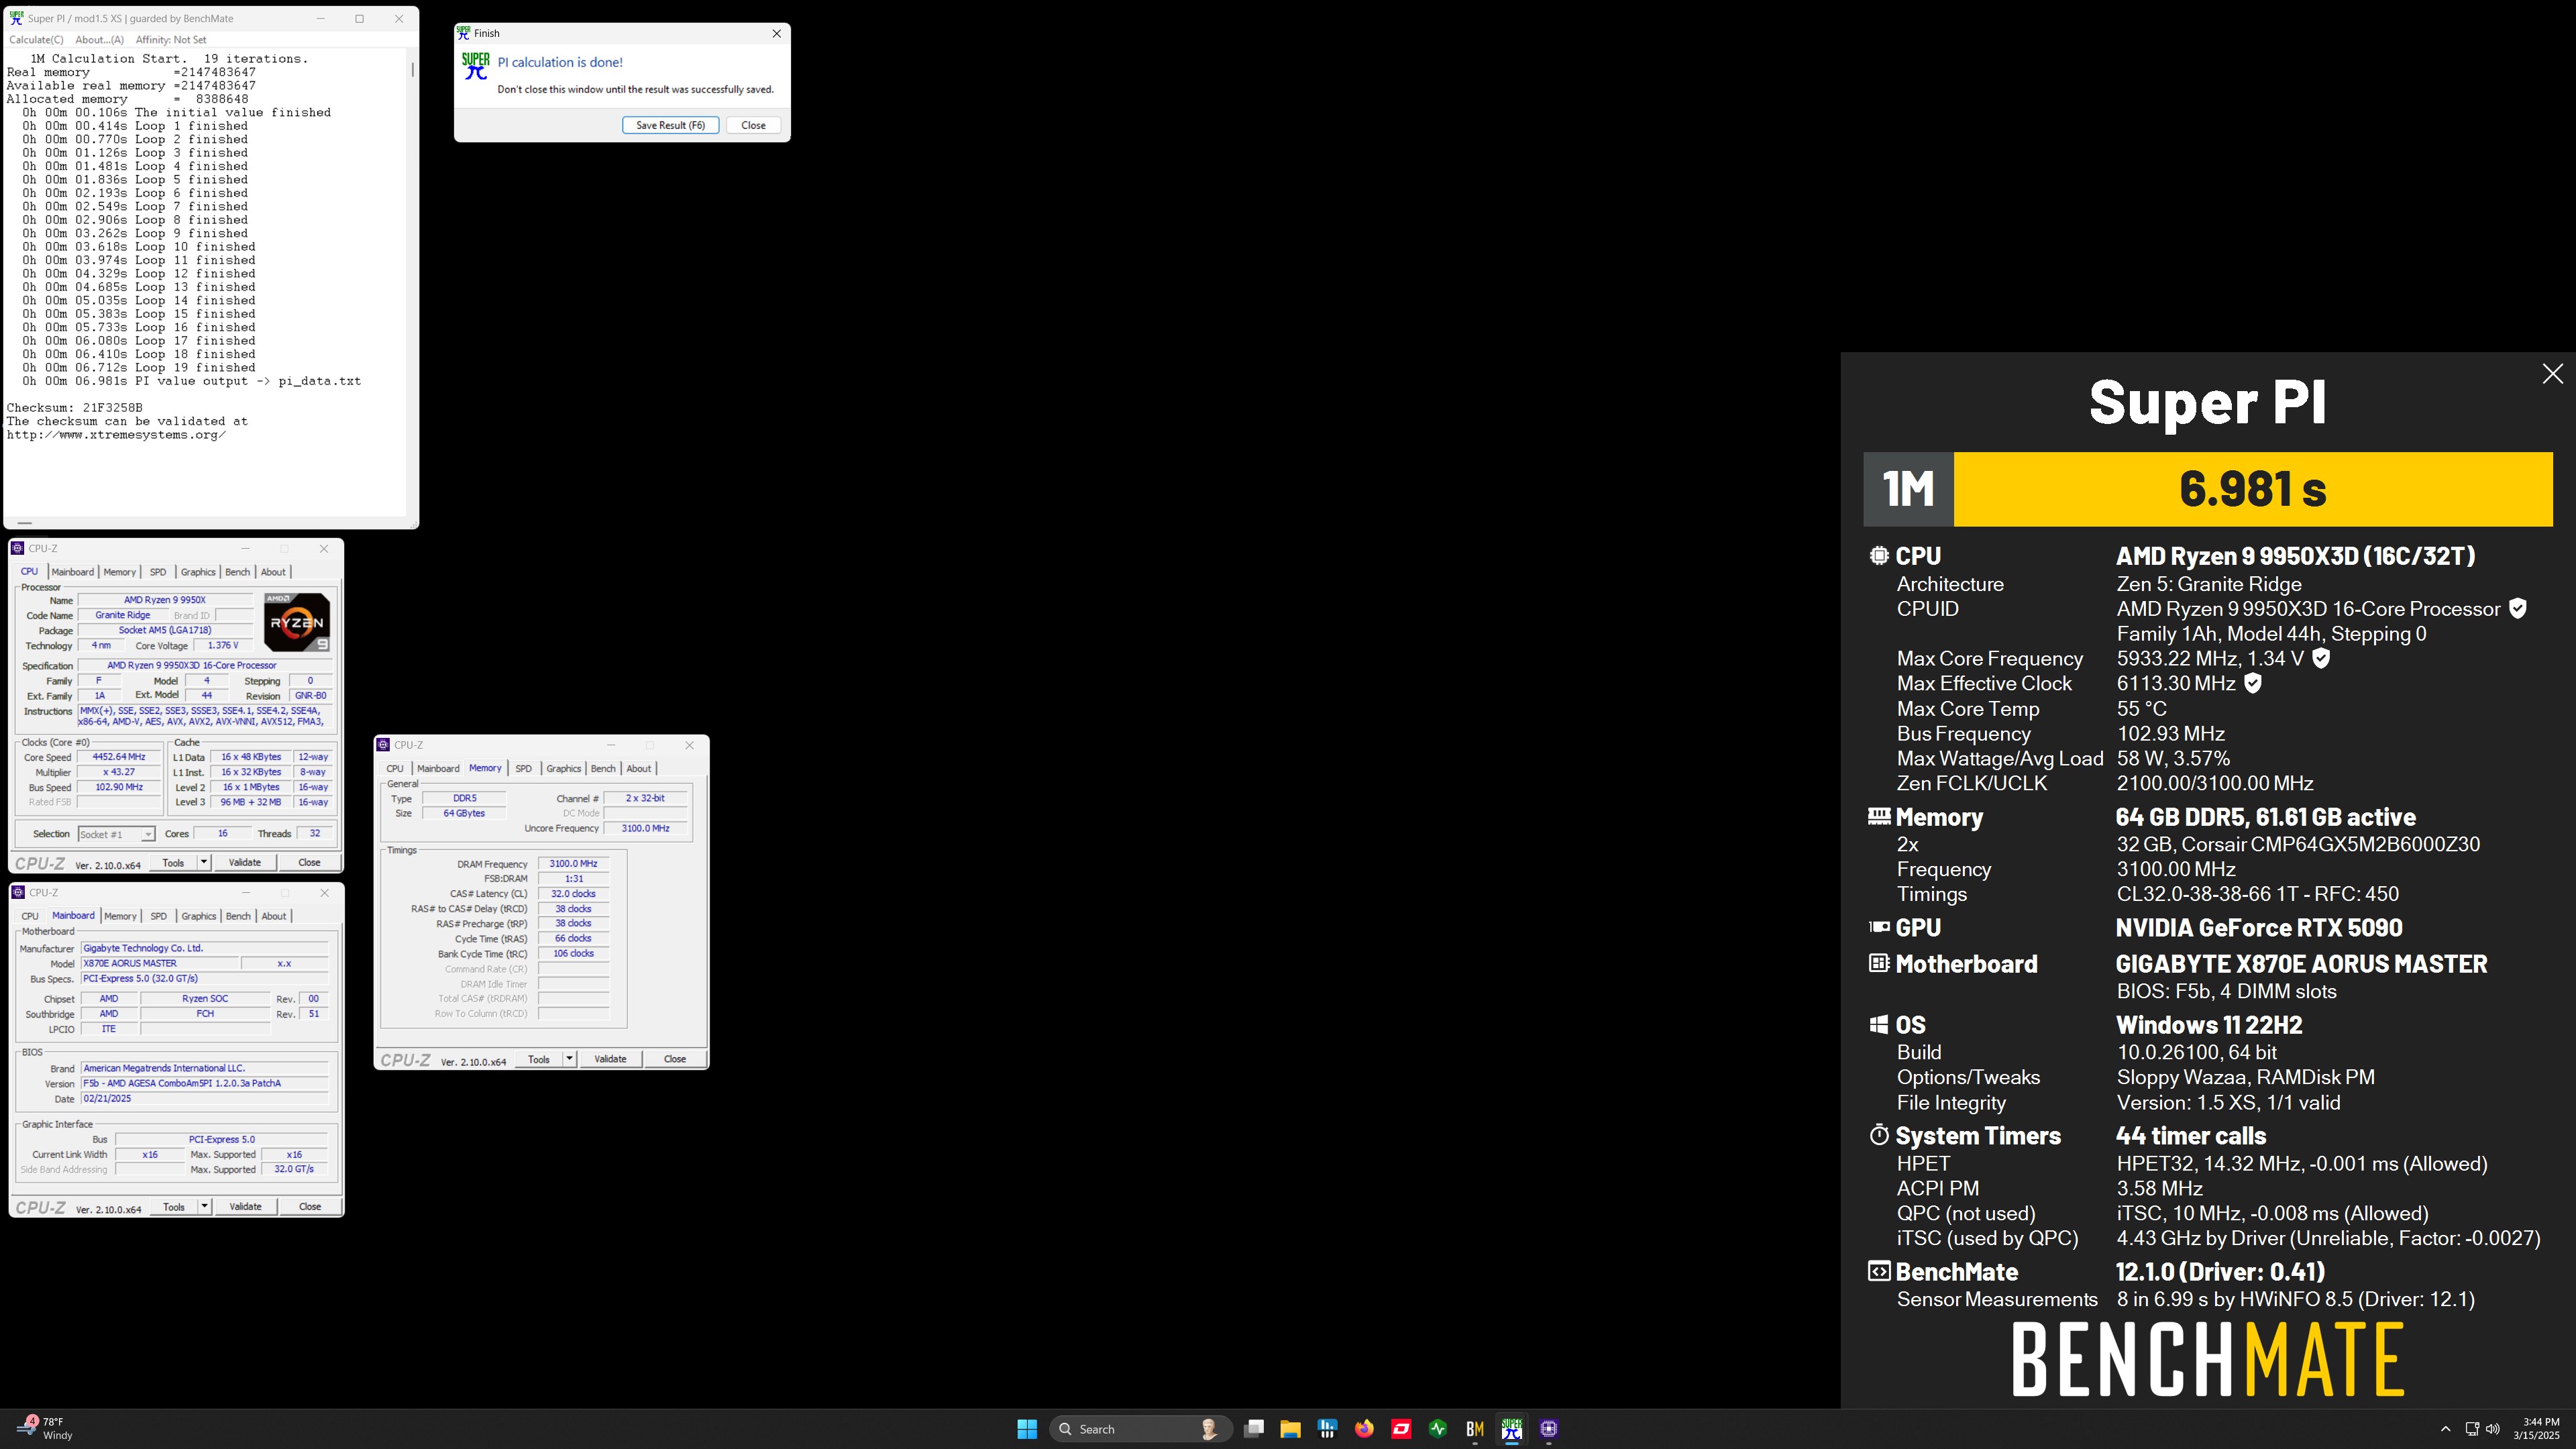Screen dimensions: 2576x1449
Task: Expand Tools dropdown arrow in CPU-Z Mainboard window
Action: click(x=204, y=1206)
